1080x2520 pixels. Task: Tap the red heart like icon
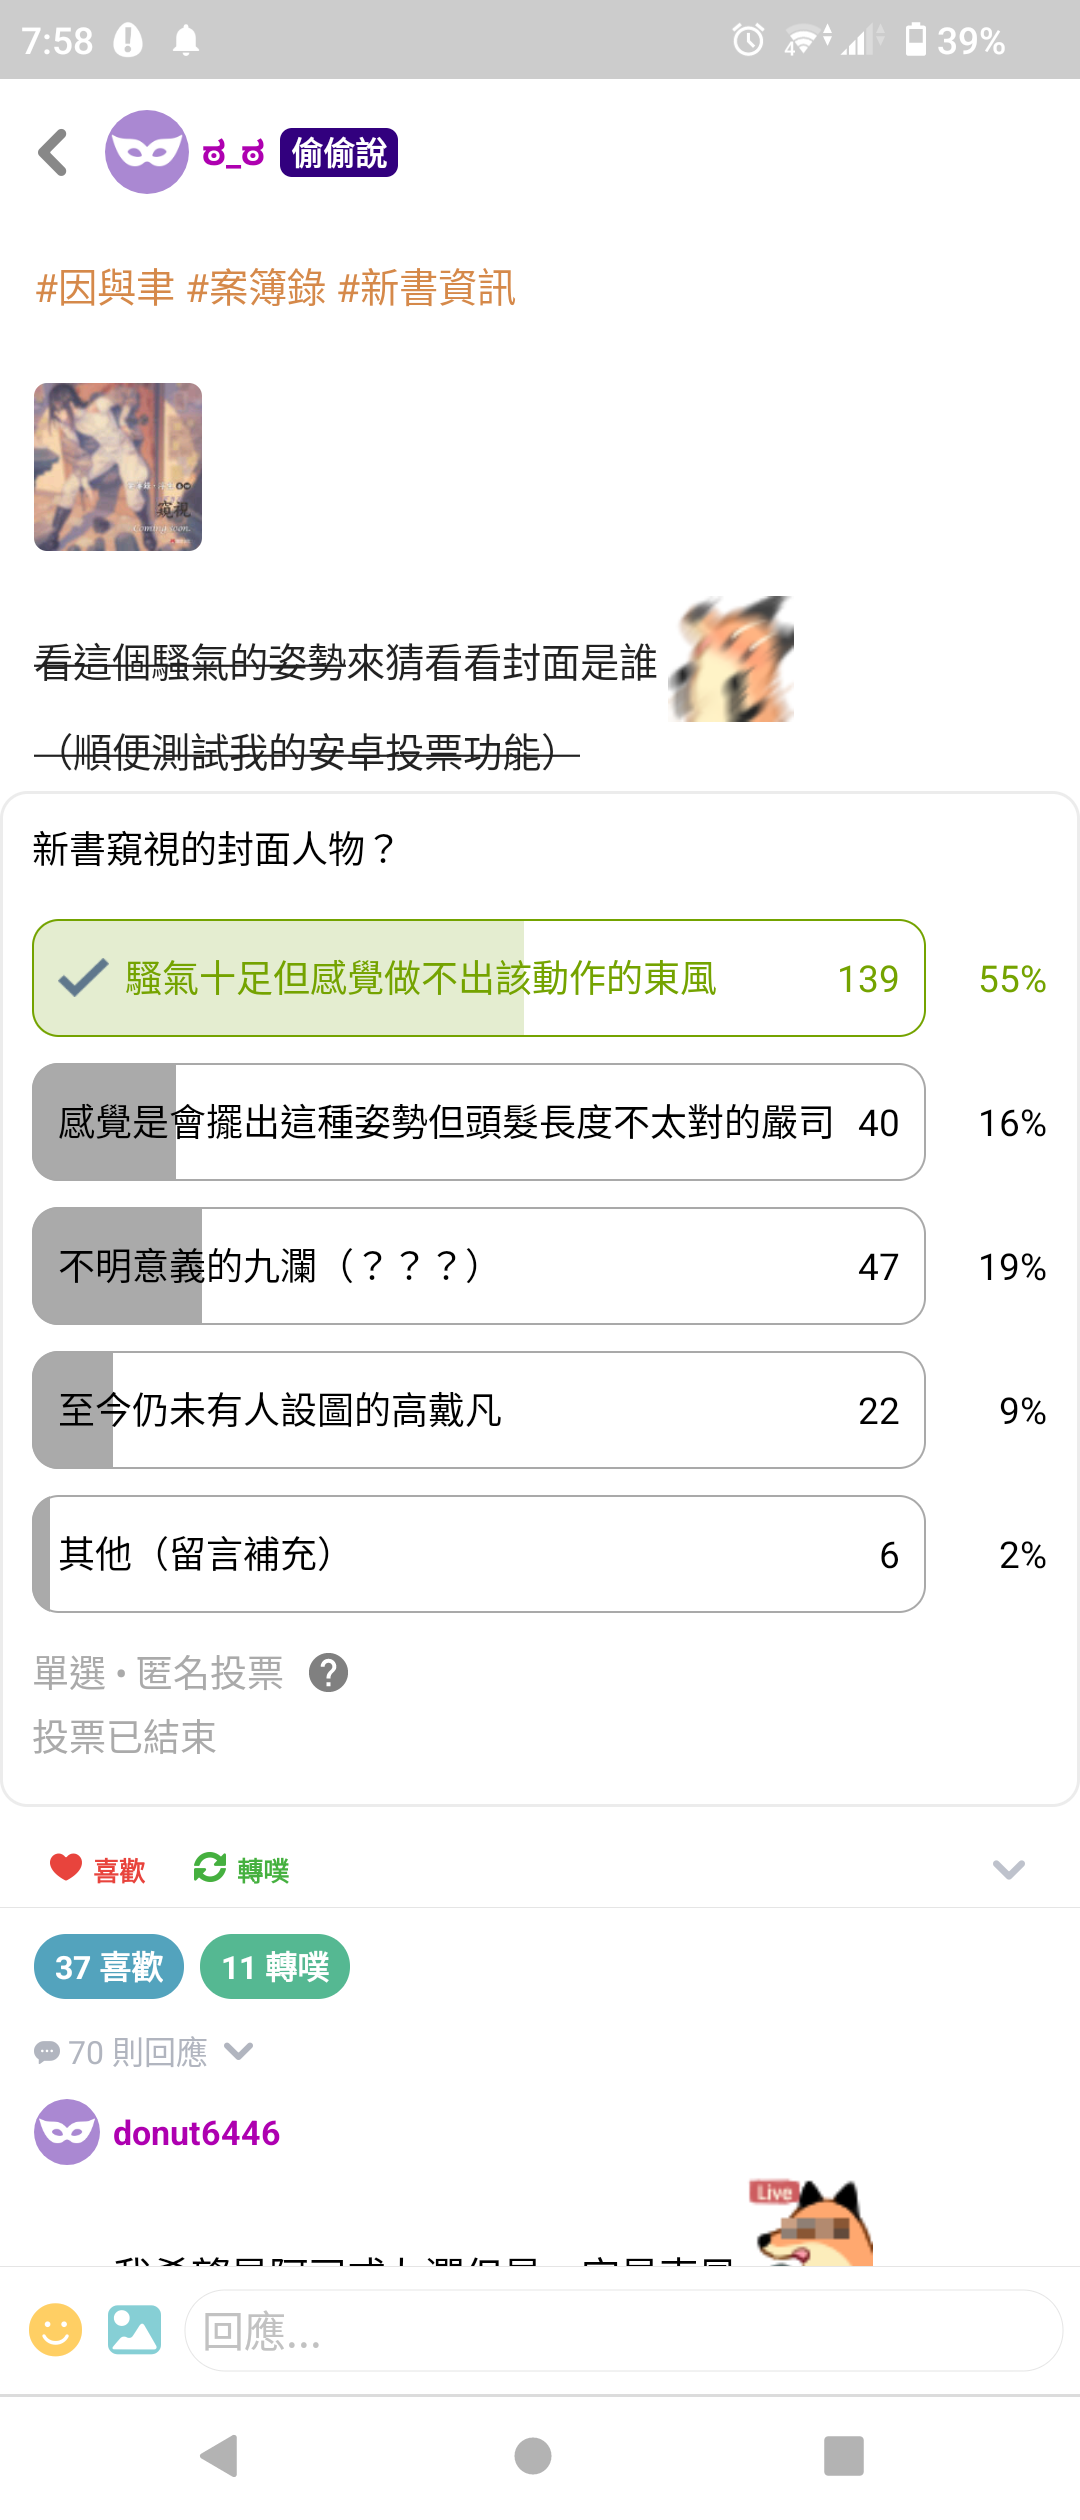[66, 1867]
